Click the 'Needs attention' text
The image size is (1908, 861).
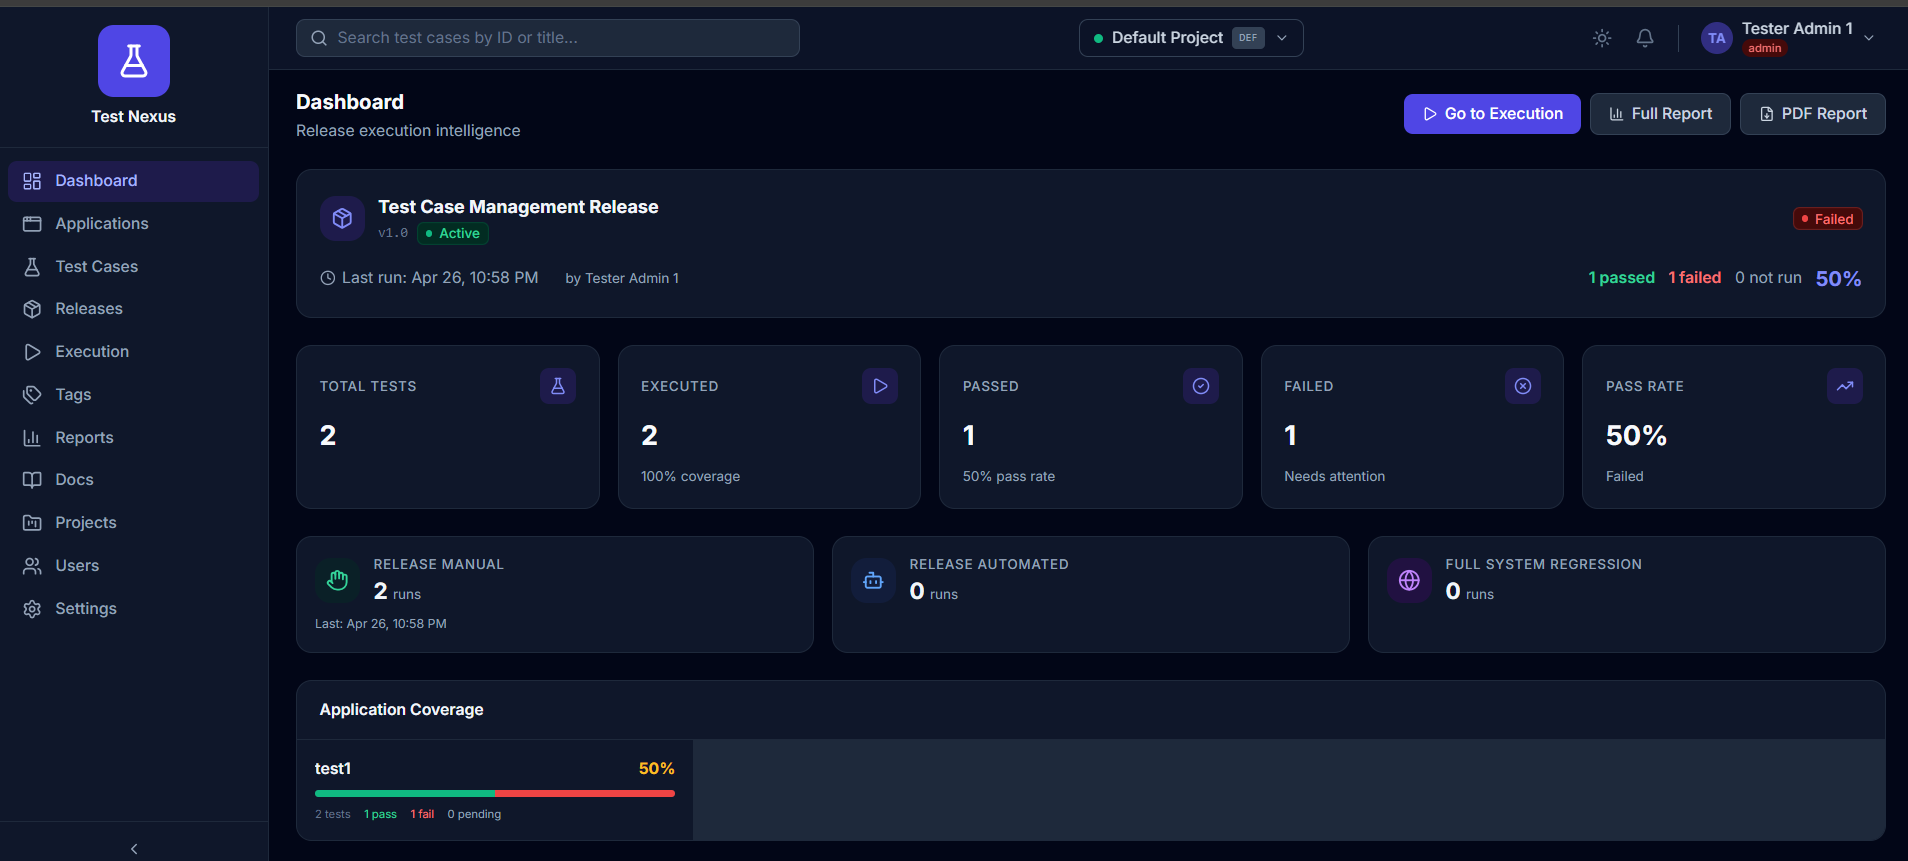click(x=1335, y=477)
